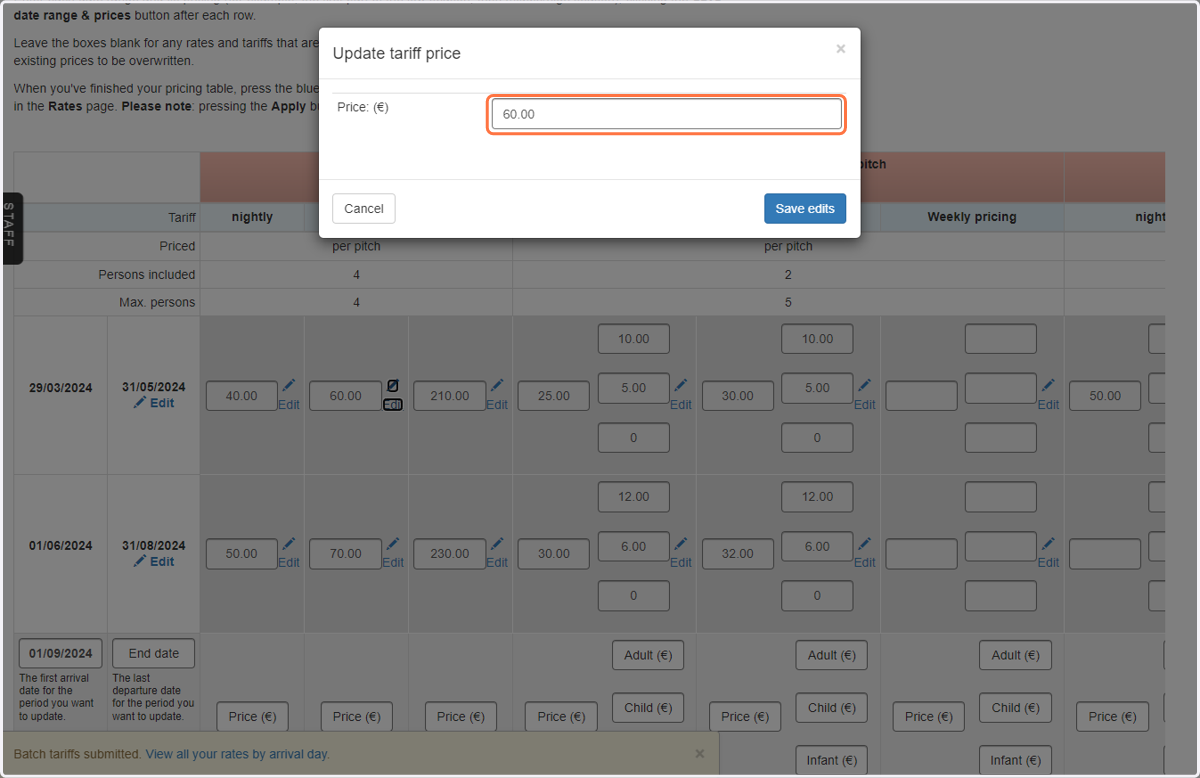The width and height of the screenshot is (1200, 778).
Task: Click Weekly pricing pencil Edit in 01/06/2024 row
Action: (x=1048, y=553)
